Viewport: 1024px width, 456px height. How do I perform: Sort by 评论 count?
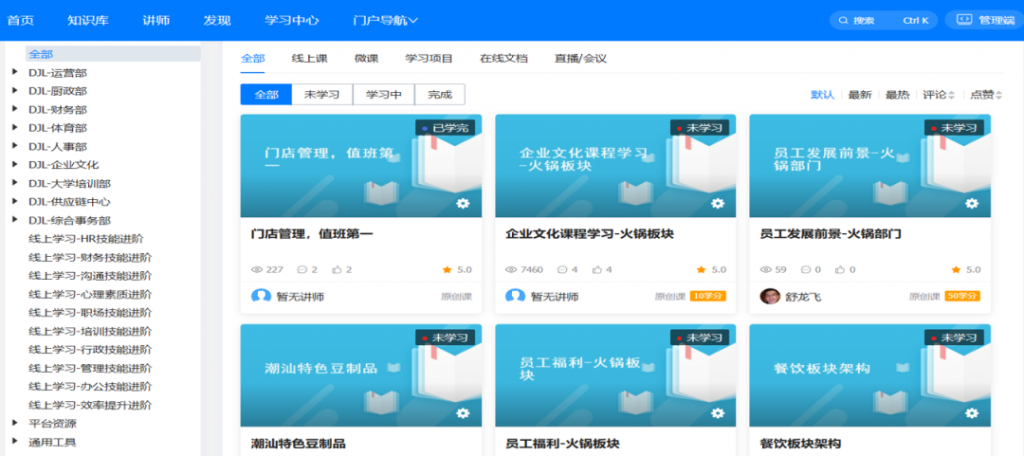pos(938,95)
